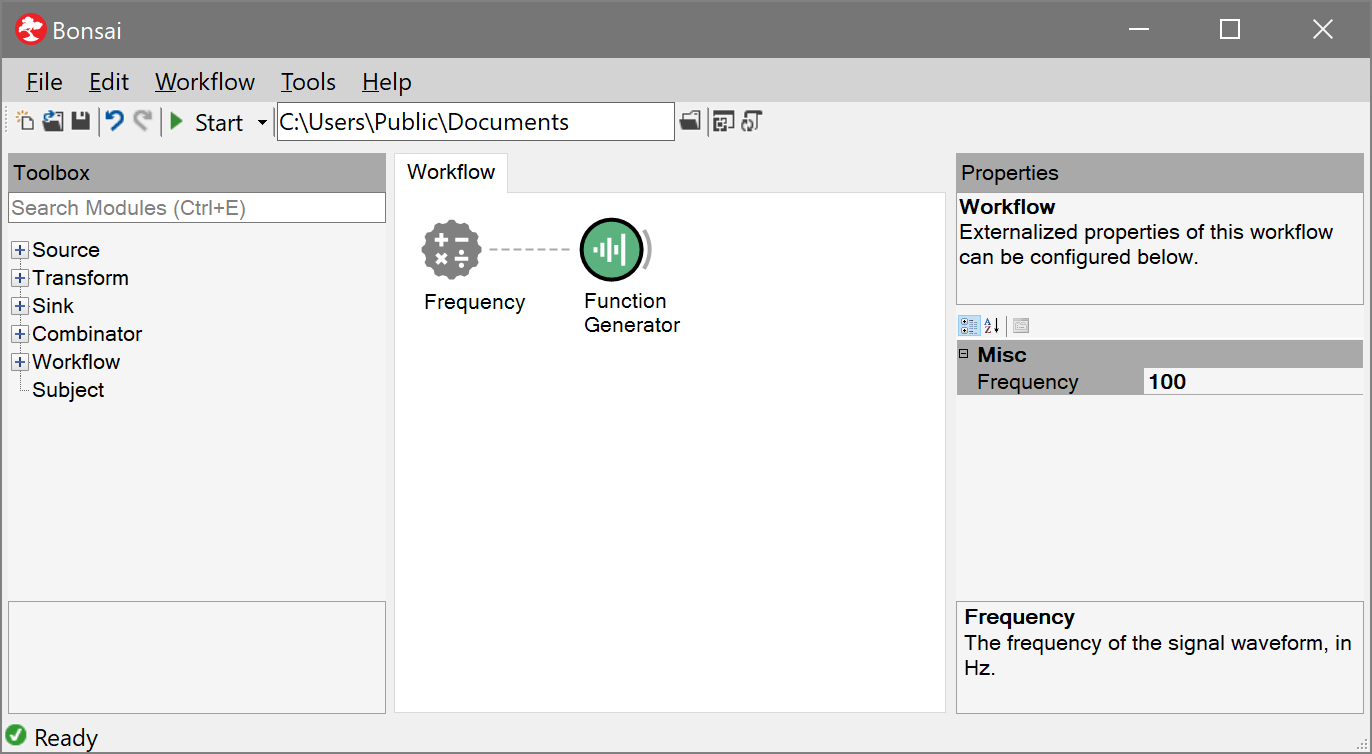Viewport: 1372px width, 754px height.
Task: Select the Sink label in the toolbox
Action: tap(53, 306)
